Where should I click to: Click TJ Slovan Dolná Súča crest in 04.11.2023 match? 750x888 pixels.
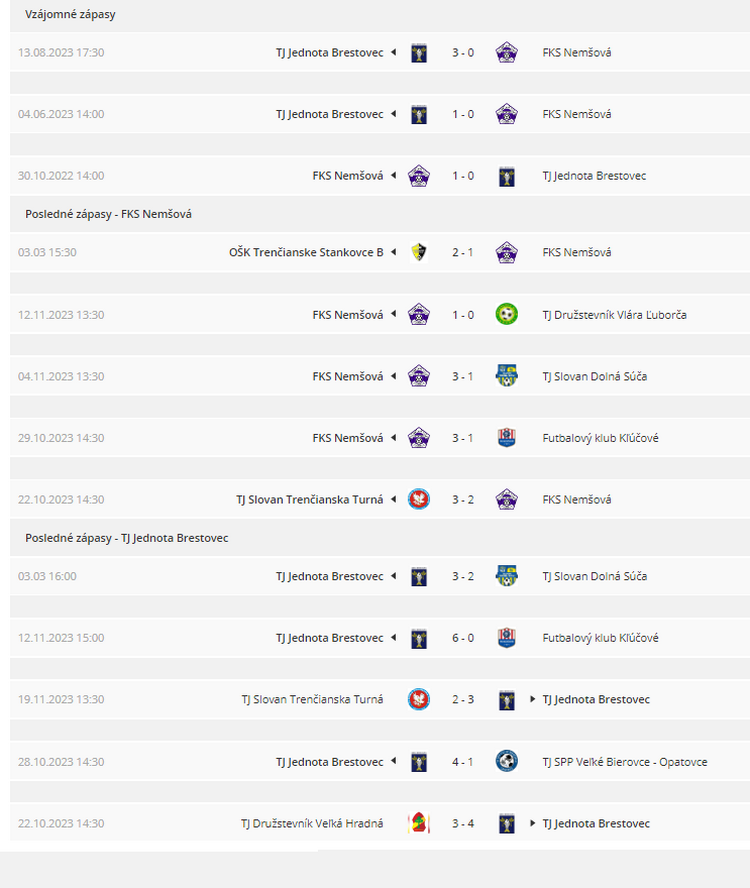pyautogui.click(x=506, y=376)
